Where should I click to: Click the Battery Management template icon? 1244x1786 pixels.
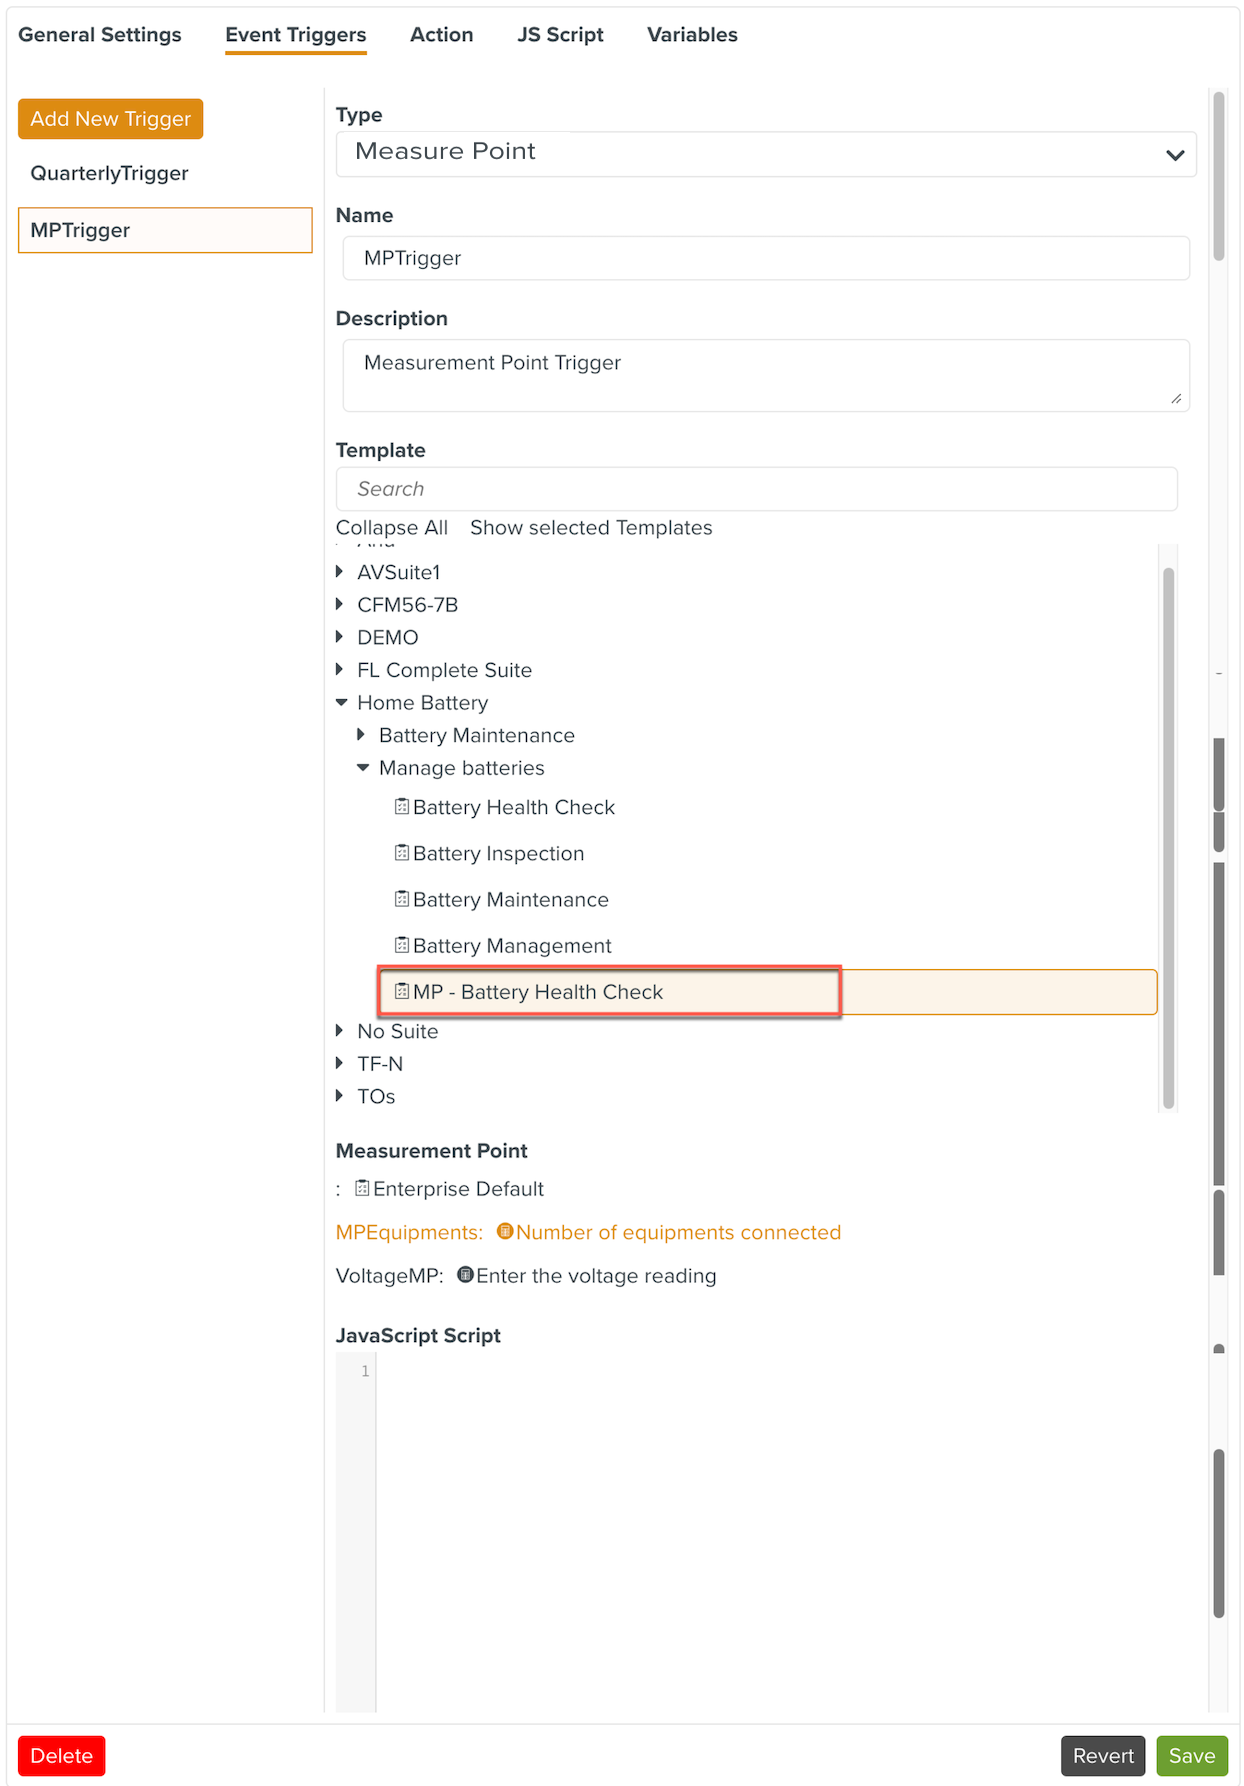(x=402, y=945)
